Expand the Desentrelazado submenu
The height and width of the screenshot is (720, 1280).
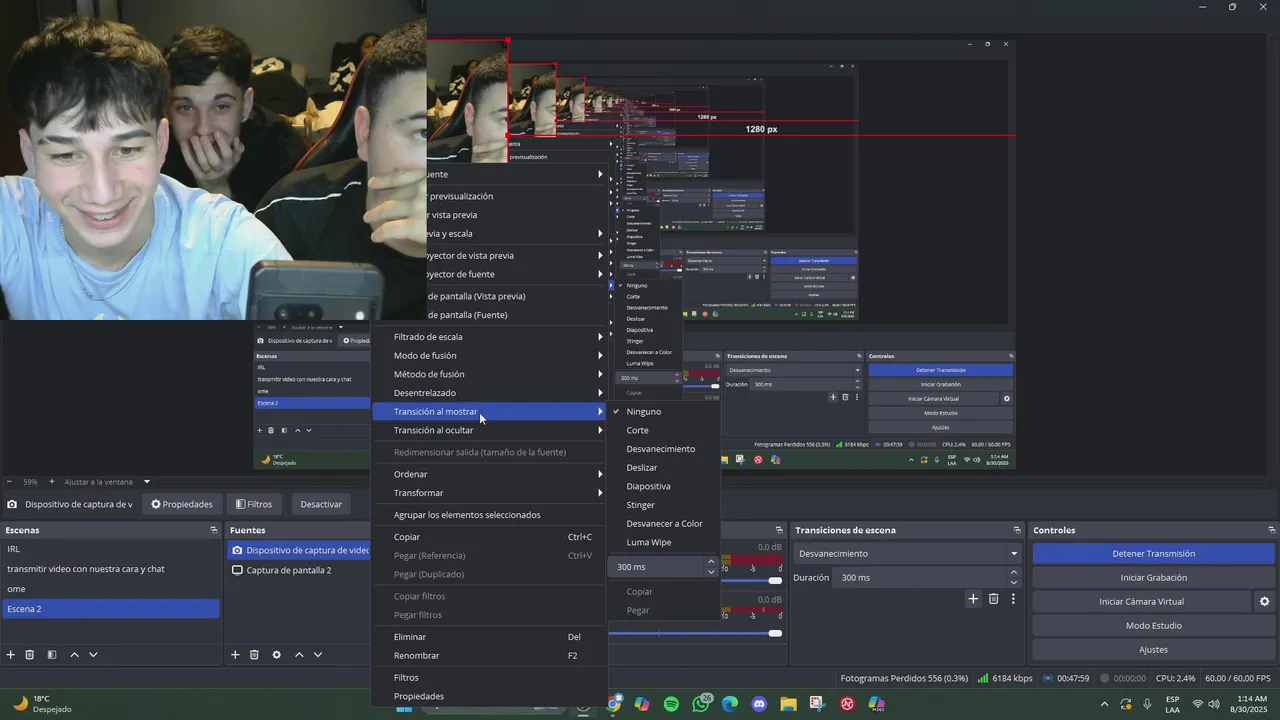point(489,393)
